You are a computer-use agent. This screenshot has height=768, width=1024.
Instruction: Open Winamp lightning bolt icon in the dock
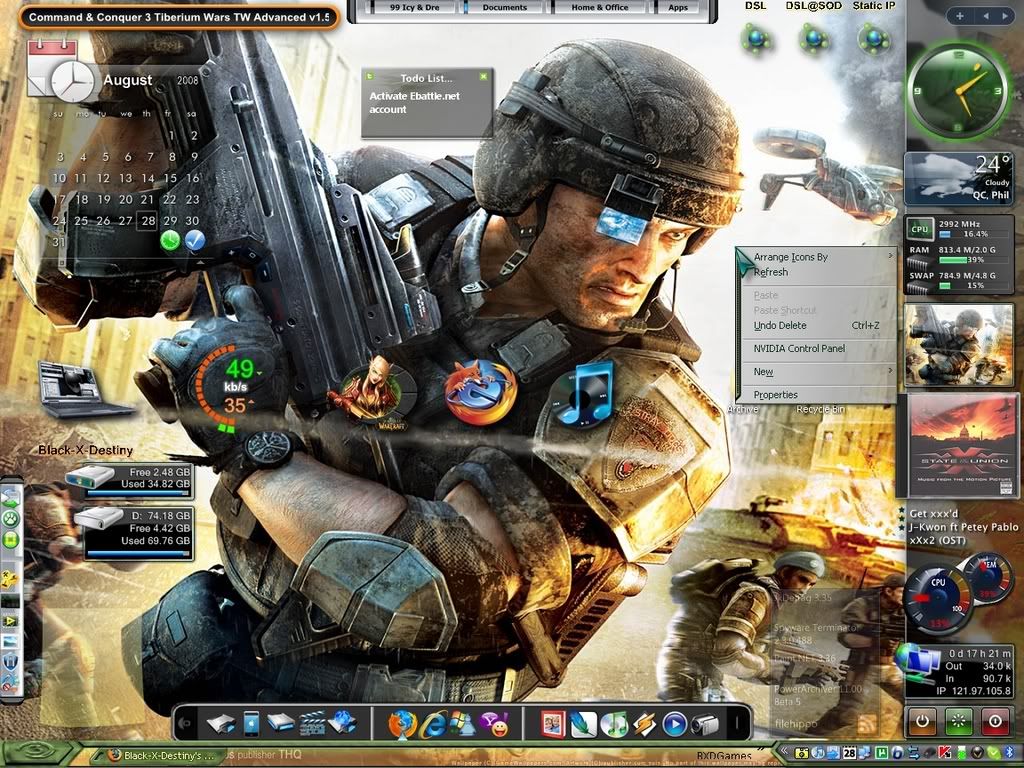644,724
